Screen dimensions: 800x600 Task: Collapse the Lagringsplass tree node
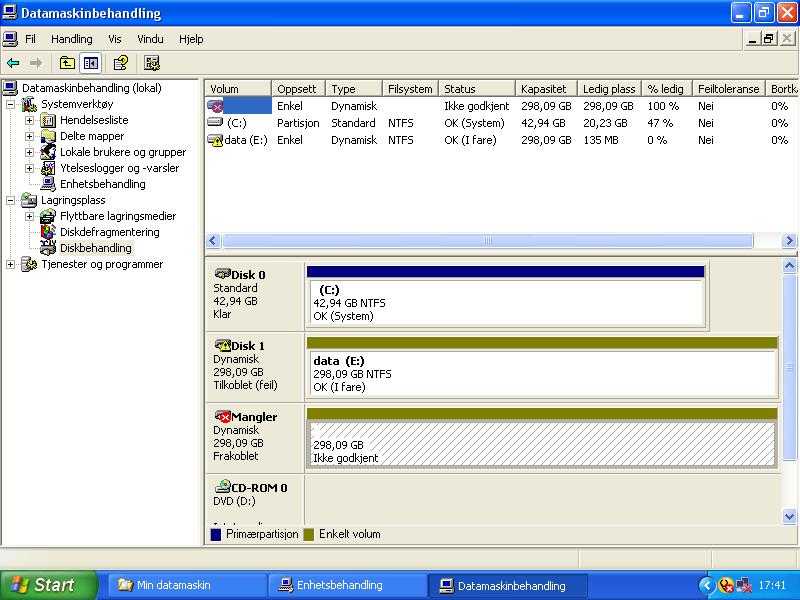(10, 201)
